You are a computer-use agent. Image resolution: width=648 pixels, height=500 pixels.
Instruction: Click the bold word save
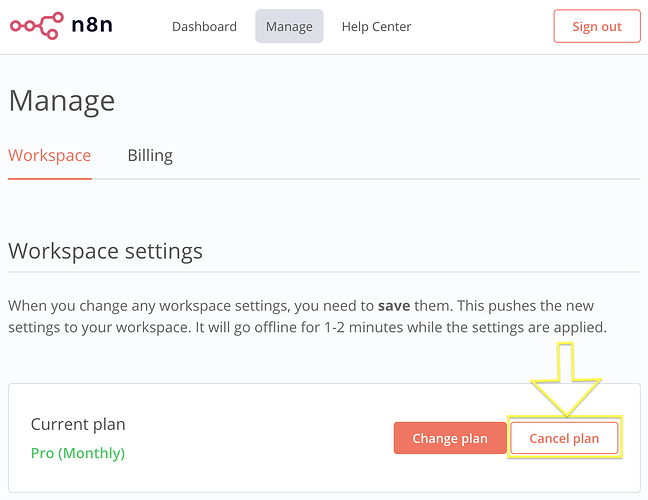pos(394,306)
